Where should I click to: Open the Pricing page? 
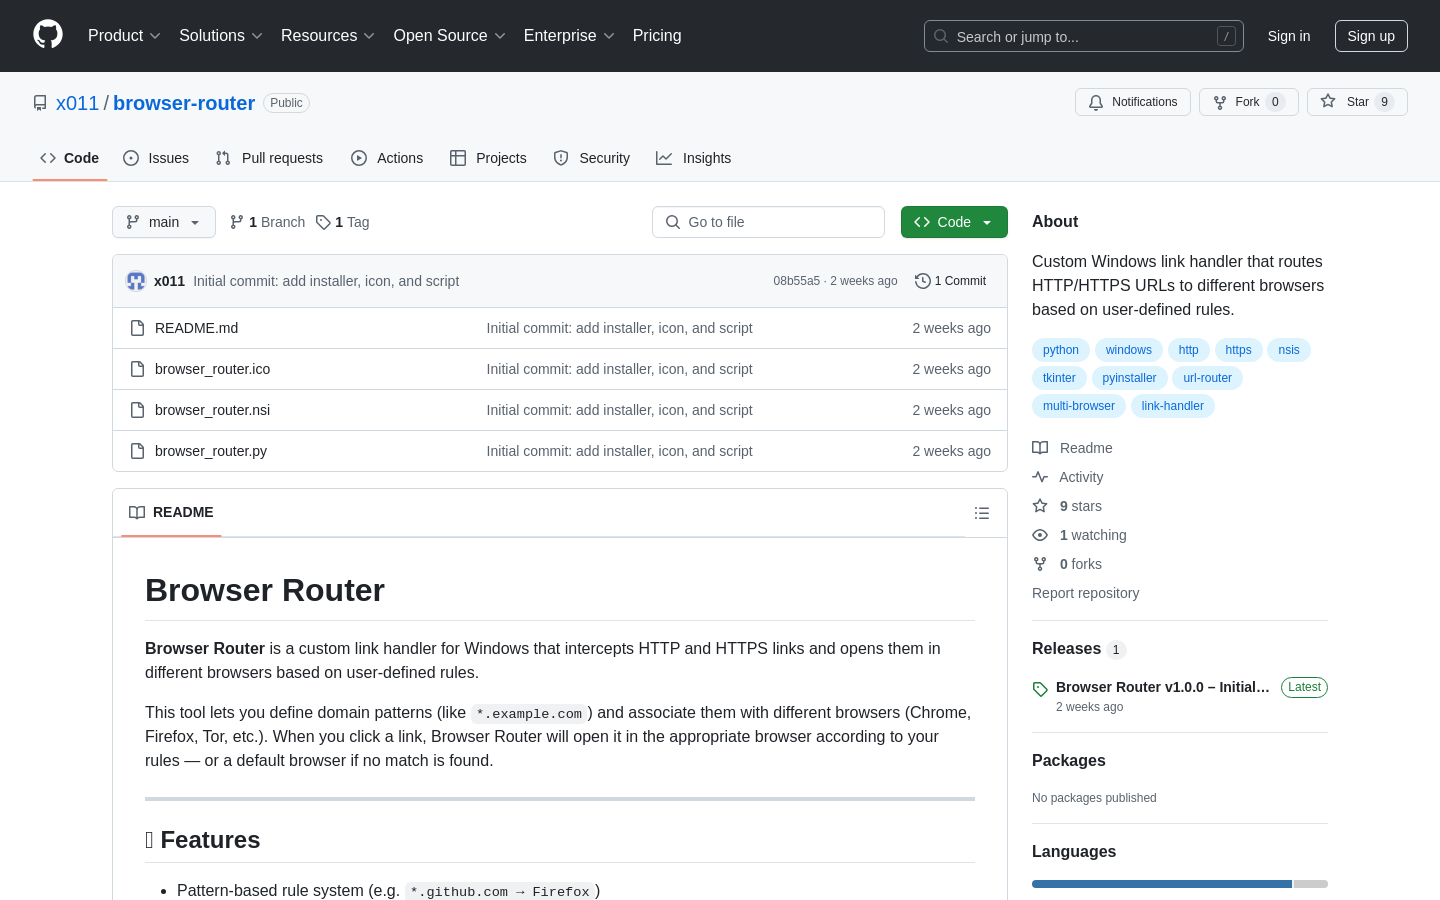(x=657, y=36)
